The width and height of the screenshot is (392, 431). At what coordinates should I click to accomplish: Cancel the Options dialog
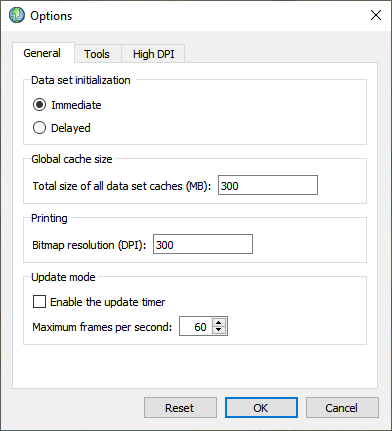pos(342,408)
